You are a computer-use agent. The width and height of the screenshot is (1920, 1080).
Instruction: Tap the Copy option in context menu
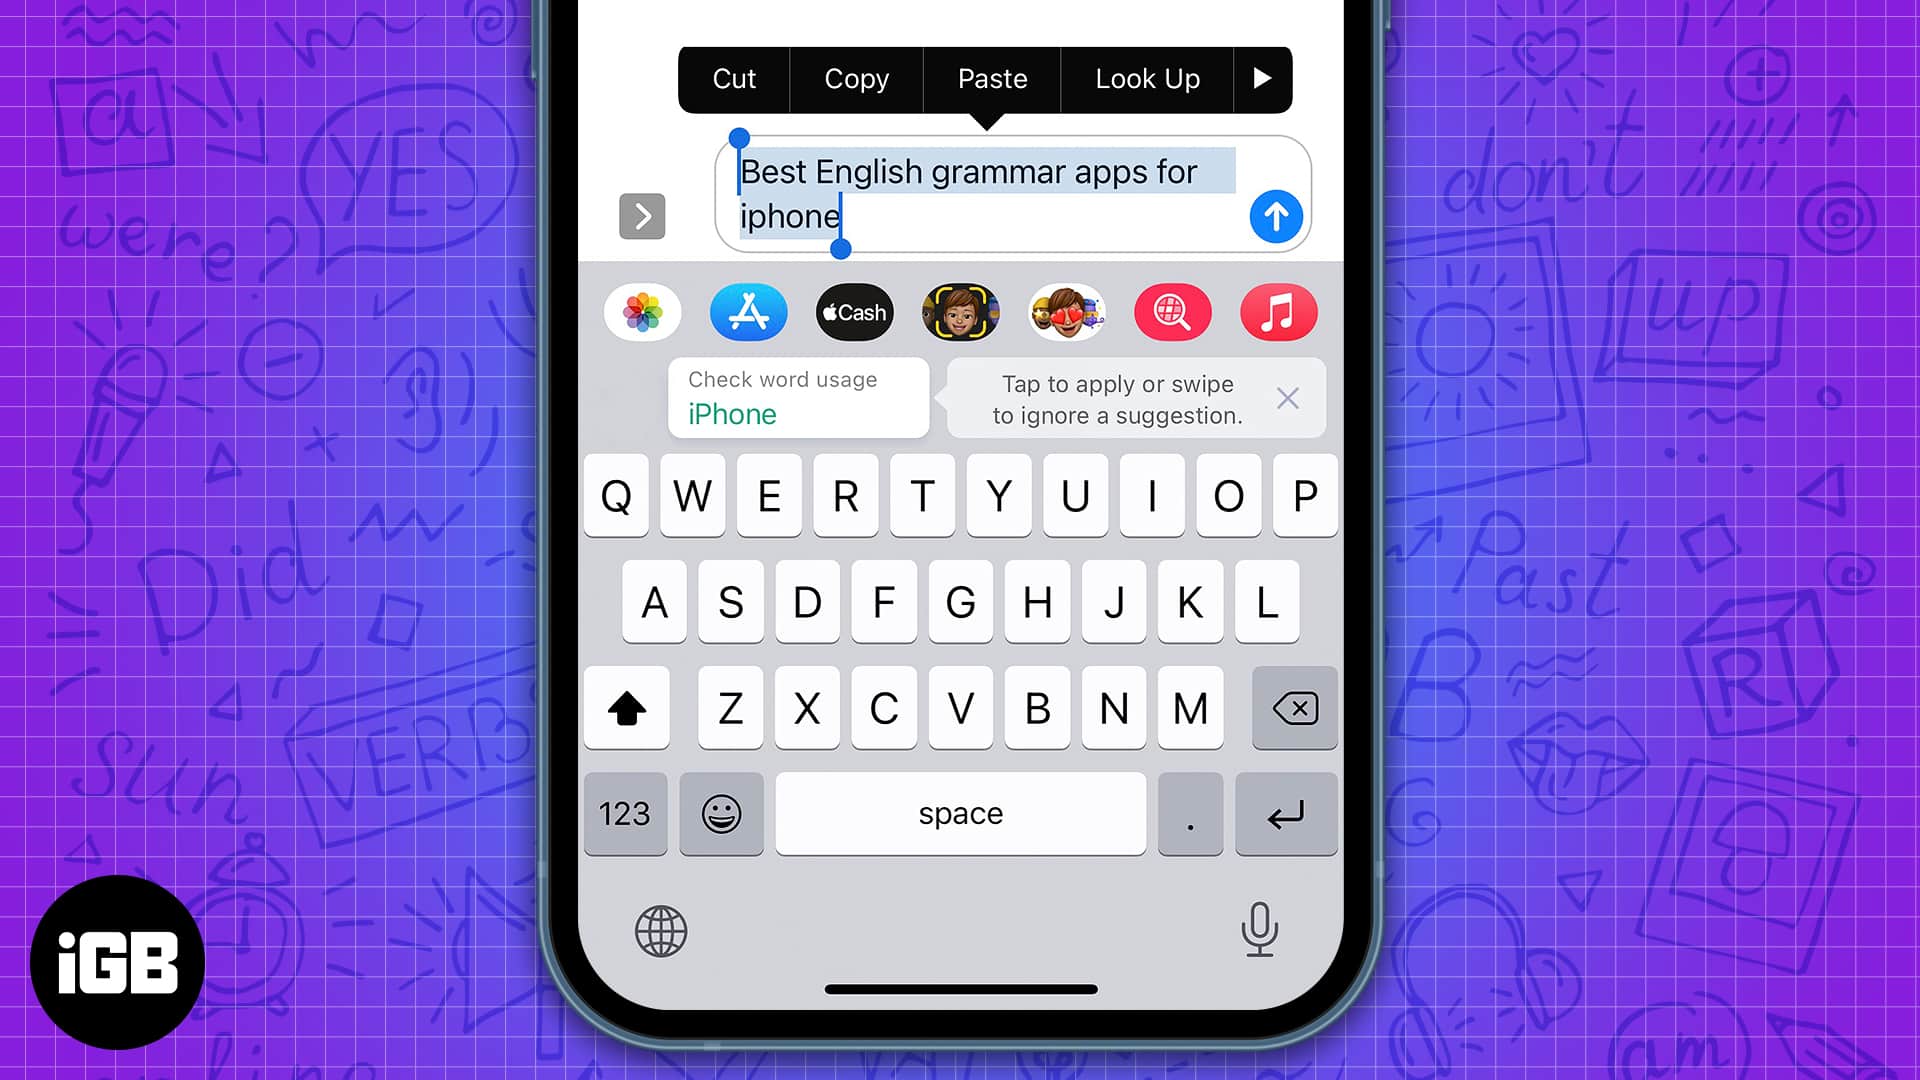click(x=856, y=79)
